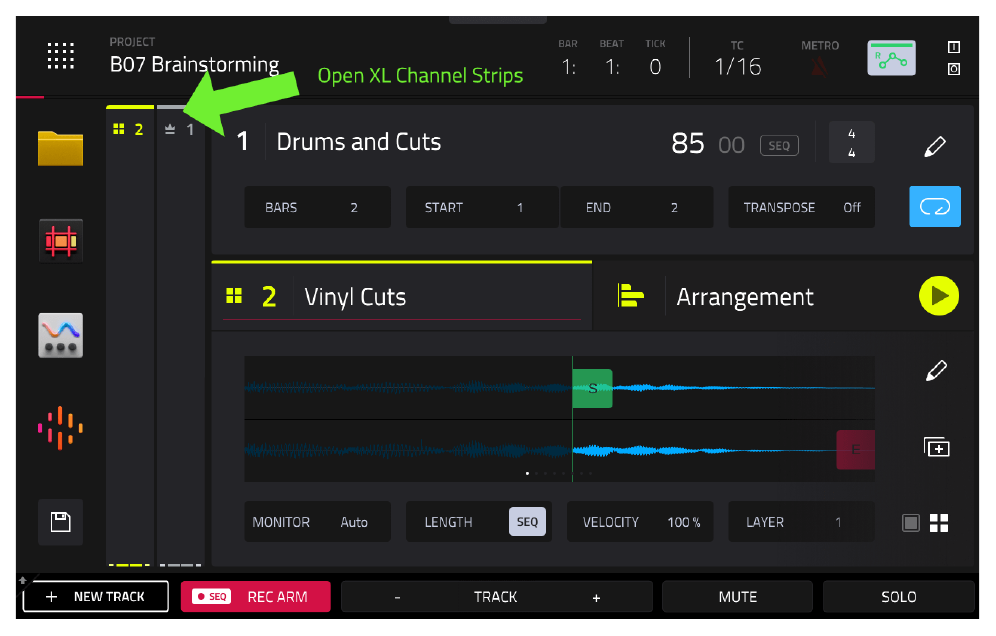
Task: Click the save disk icon
Action: (x=60, y=522)
